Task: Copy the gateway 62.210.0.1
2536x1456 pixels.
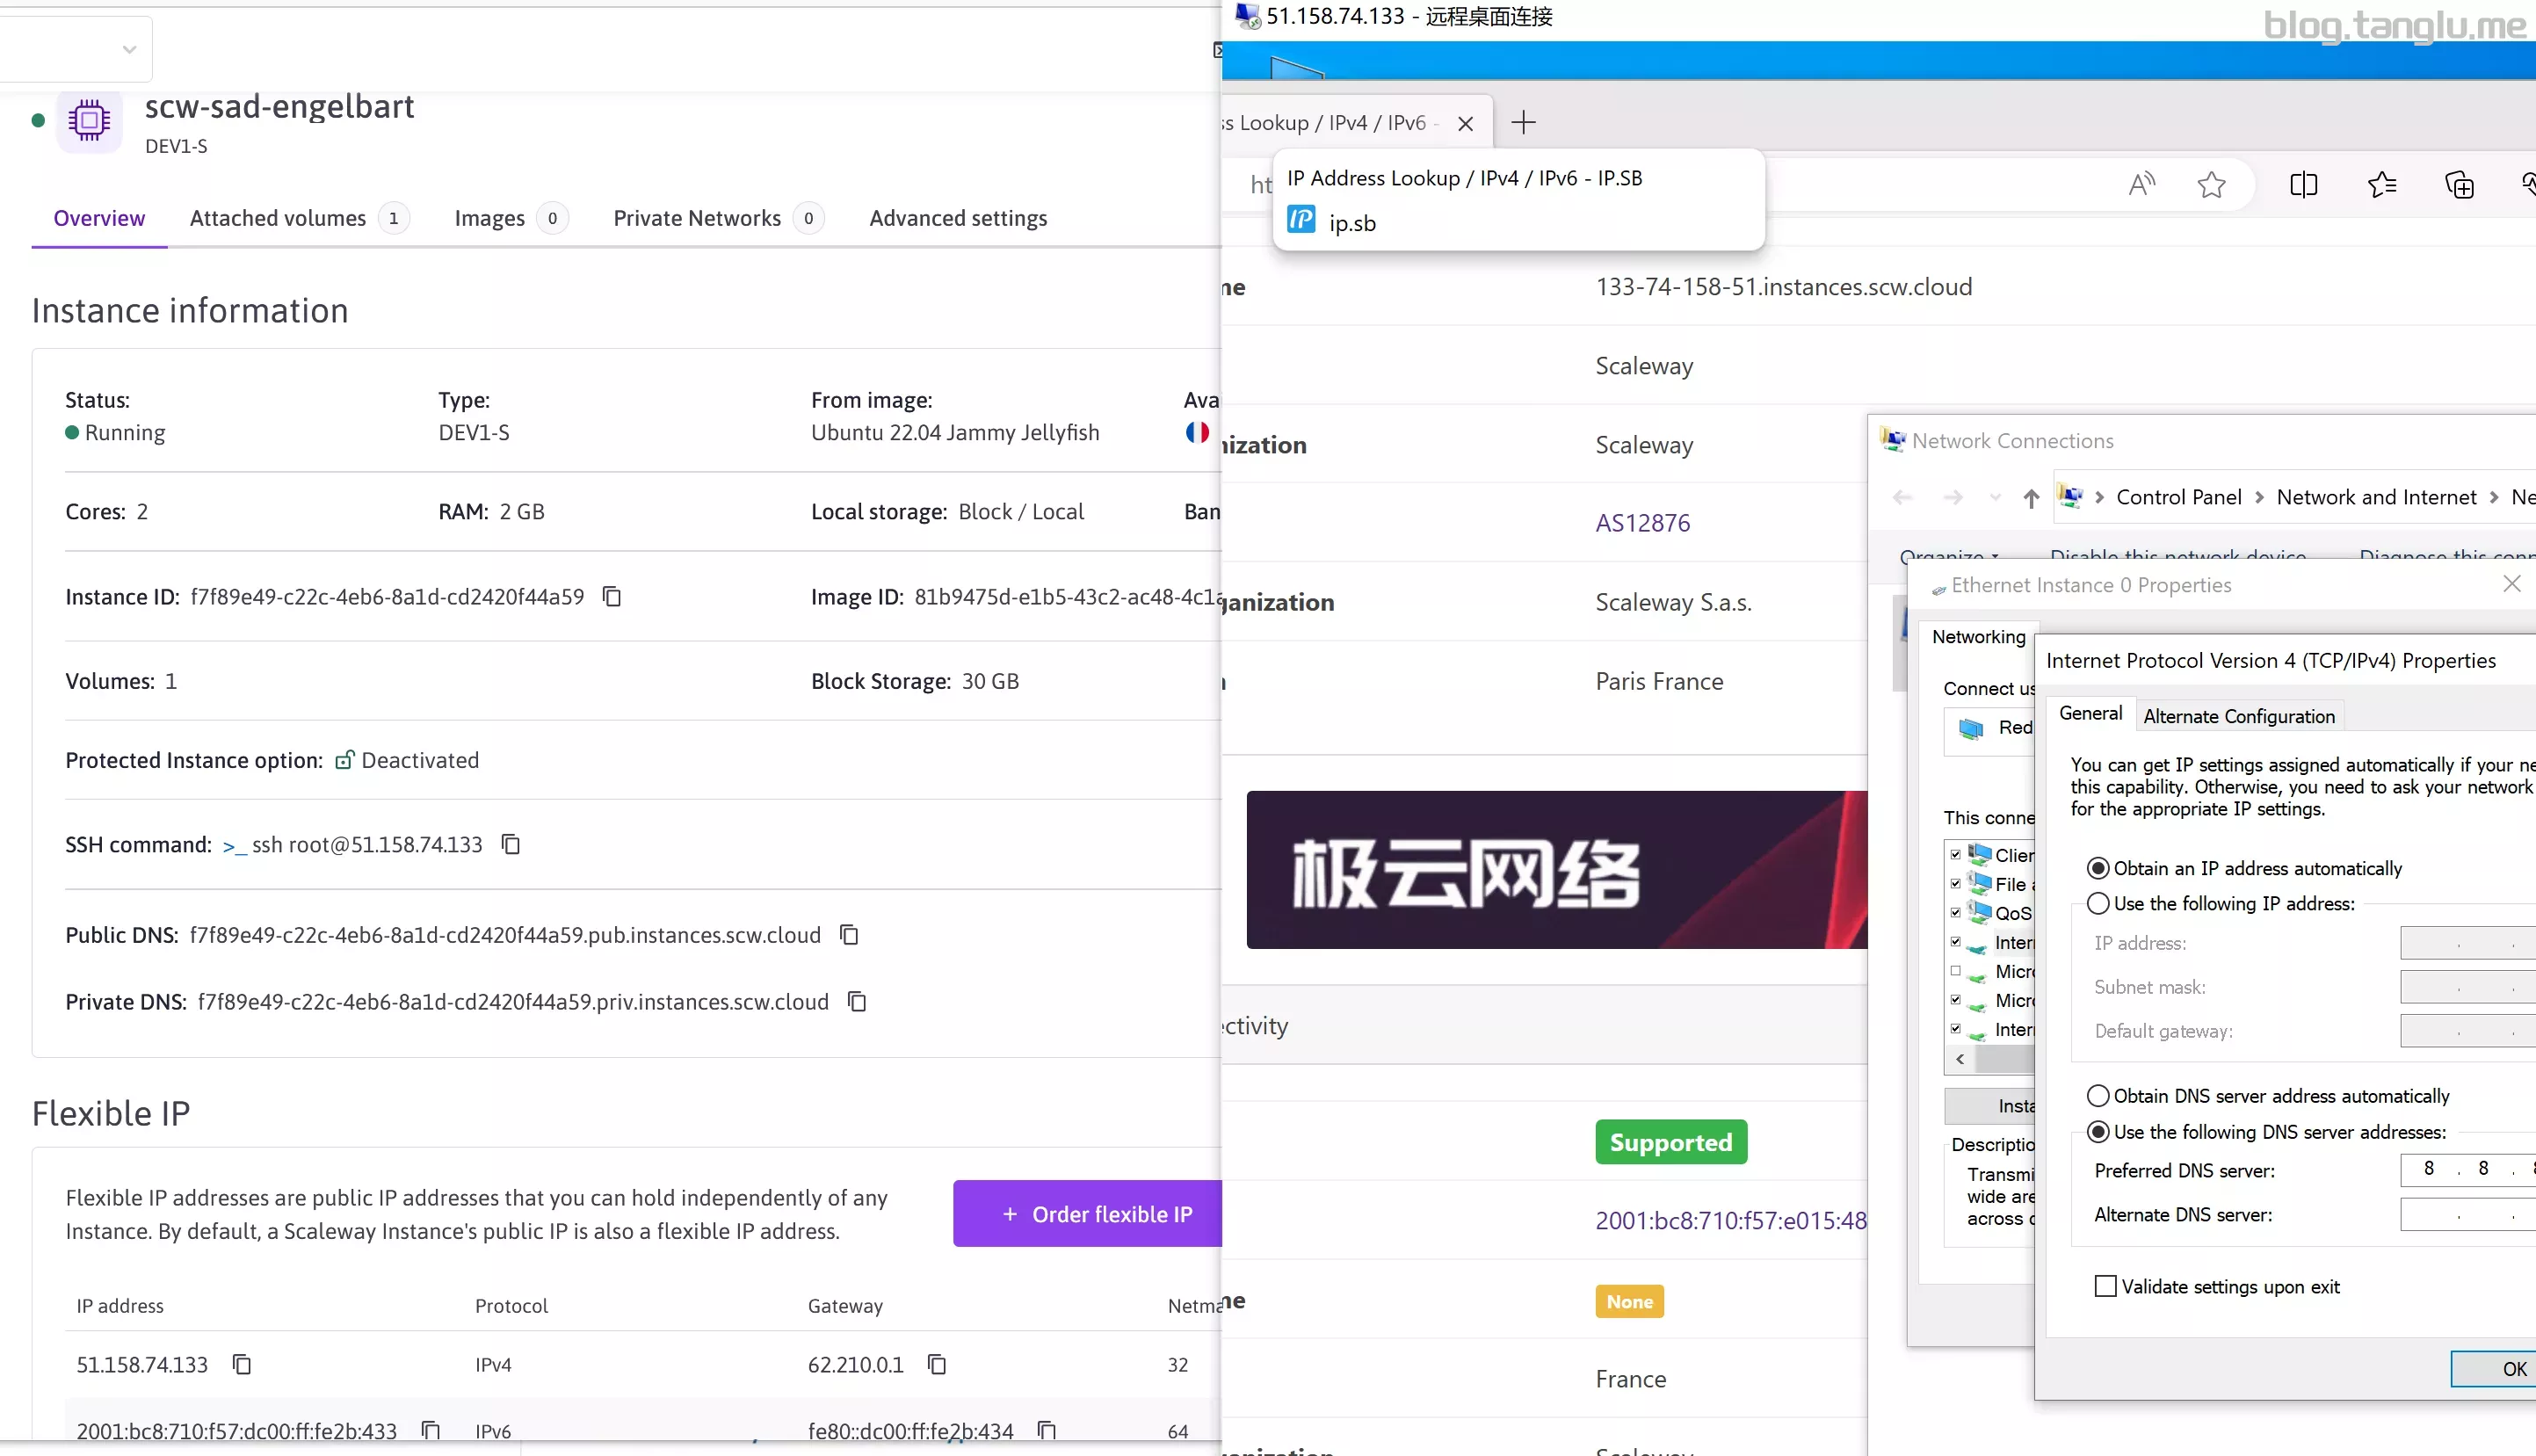Action: click(937, 1365)
